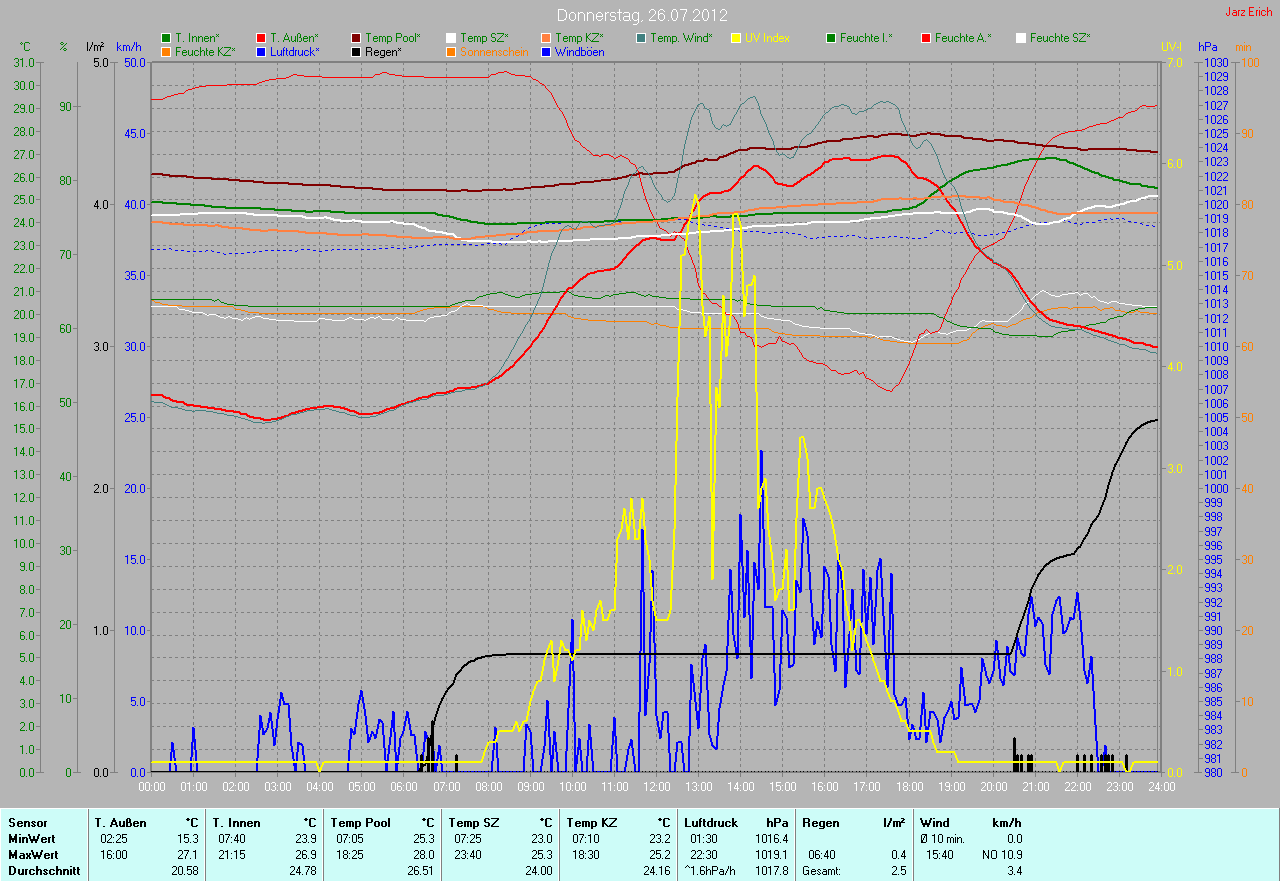This screenshot has width=1280, height=881.
Task: Click the green Feuchte I. legend swatch
Action: [x=831, y=38]
